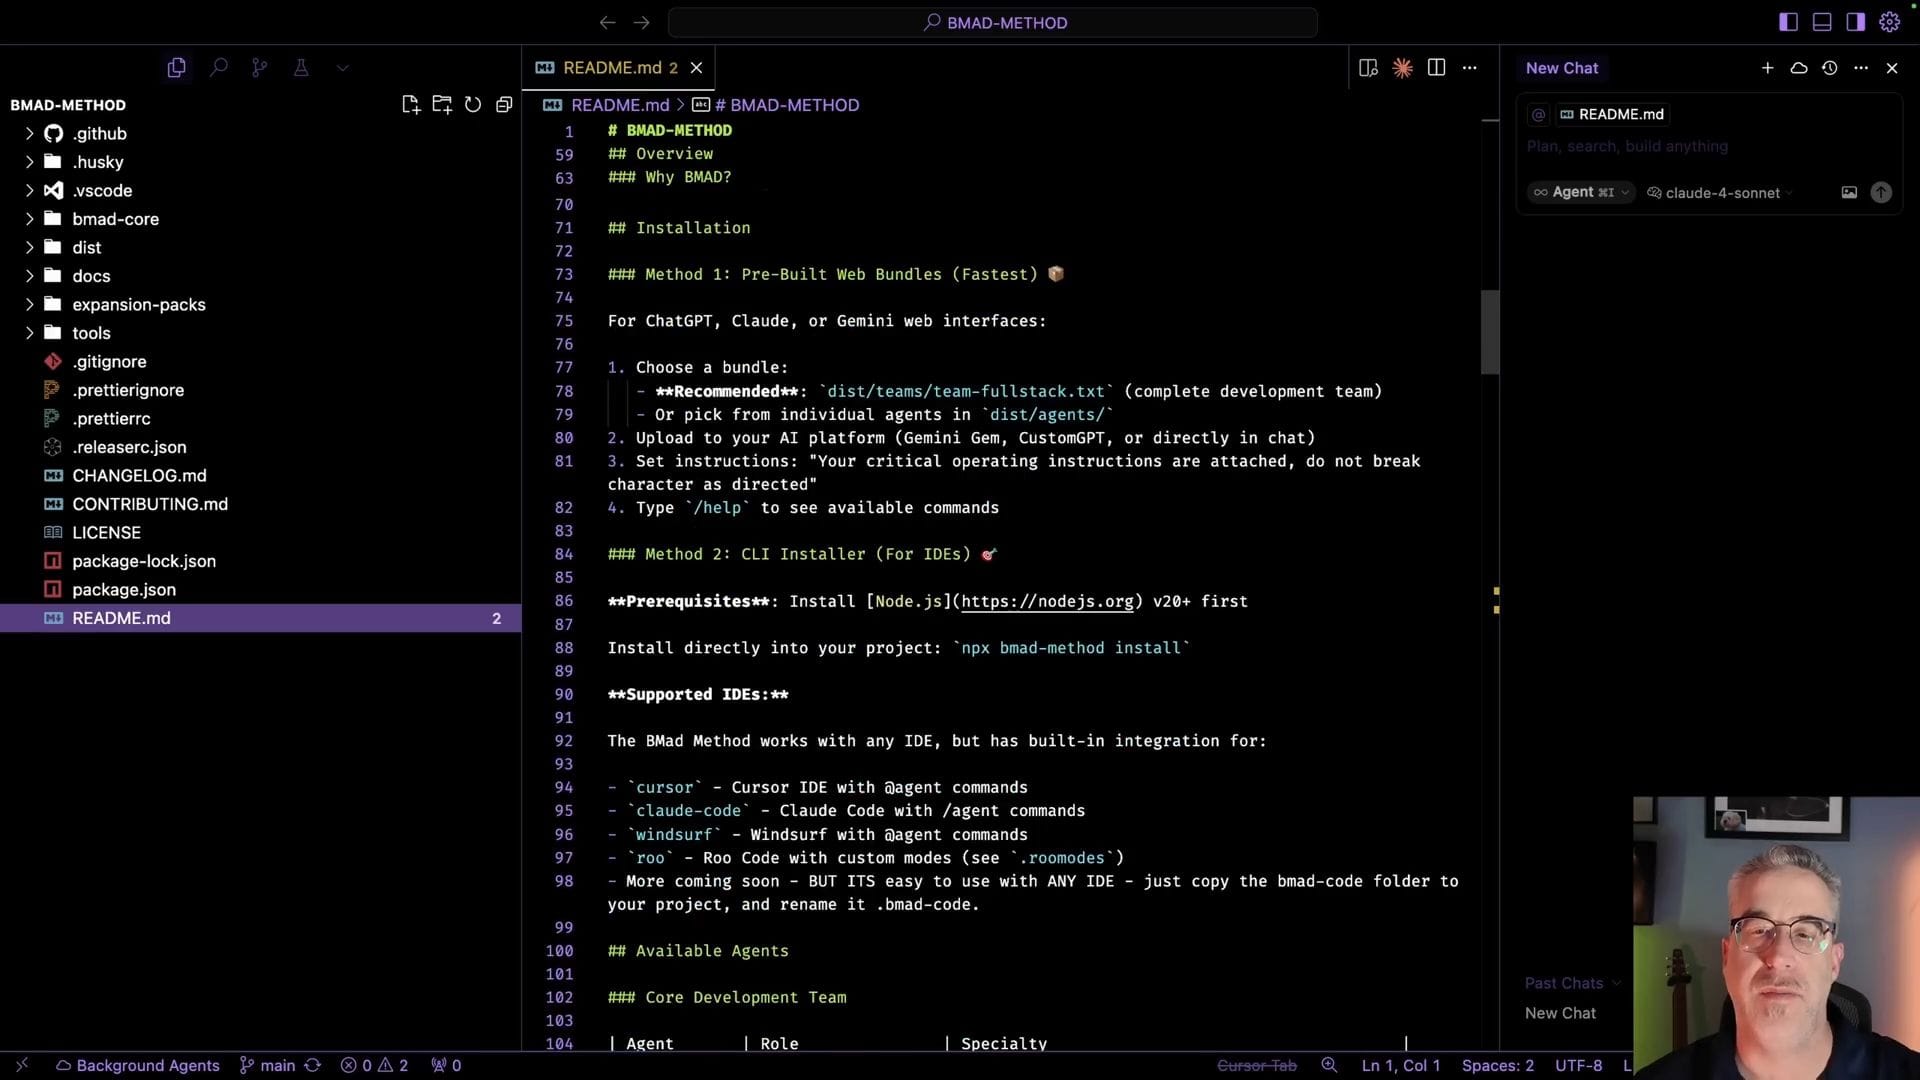Split the editor to the right
The width and height of the screenshot is (1920, 1080).
(x=1436, y=68)
